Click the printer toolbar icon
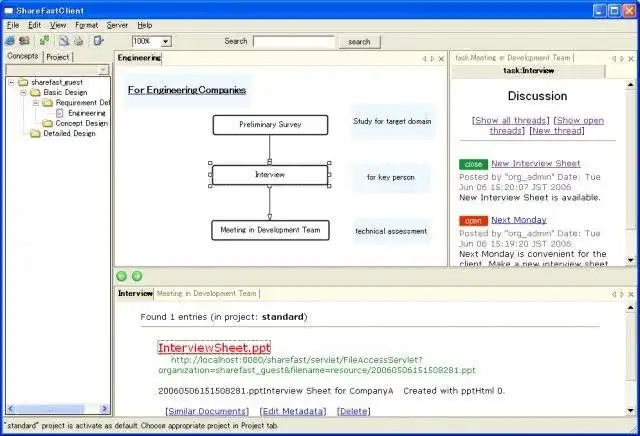This screenshot has width=640, height=436. [x=78, y=40]
